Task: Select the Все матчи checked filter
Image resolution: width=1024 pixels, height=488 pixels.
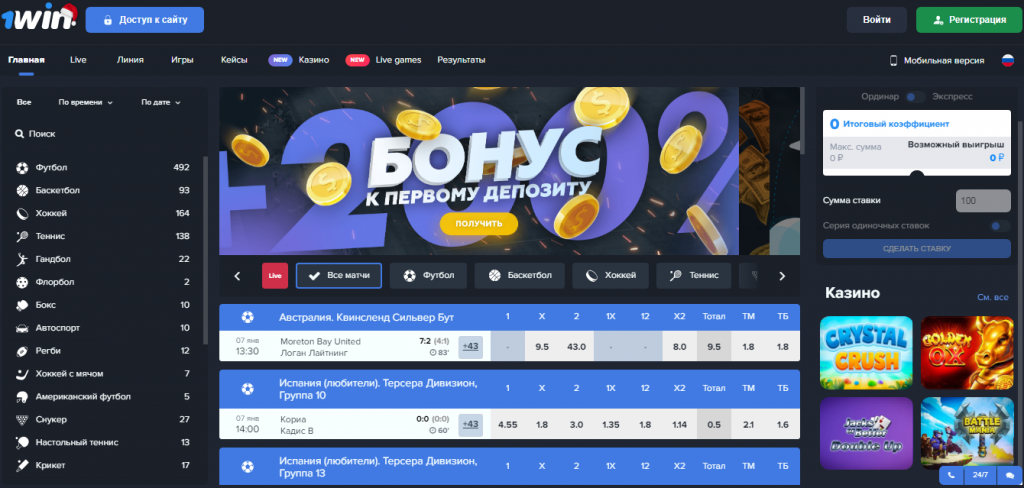Action: click(x=339, y=276)
